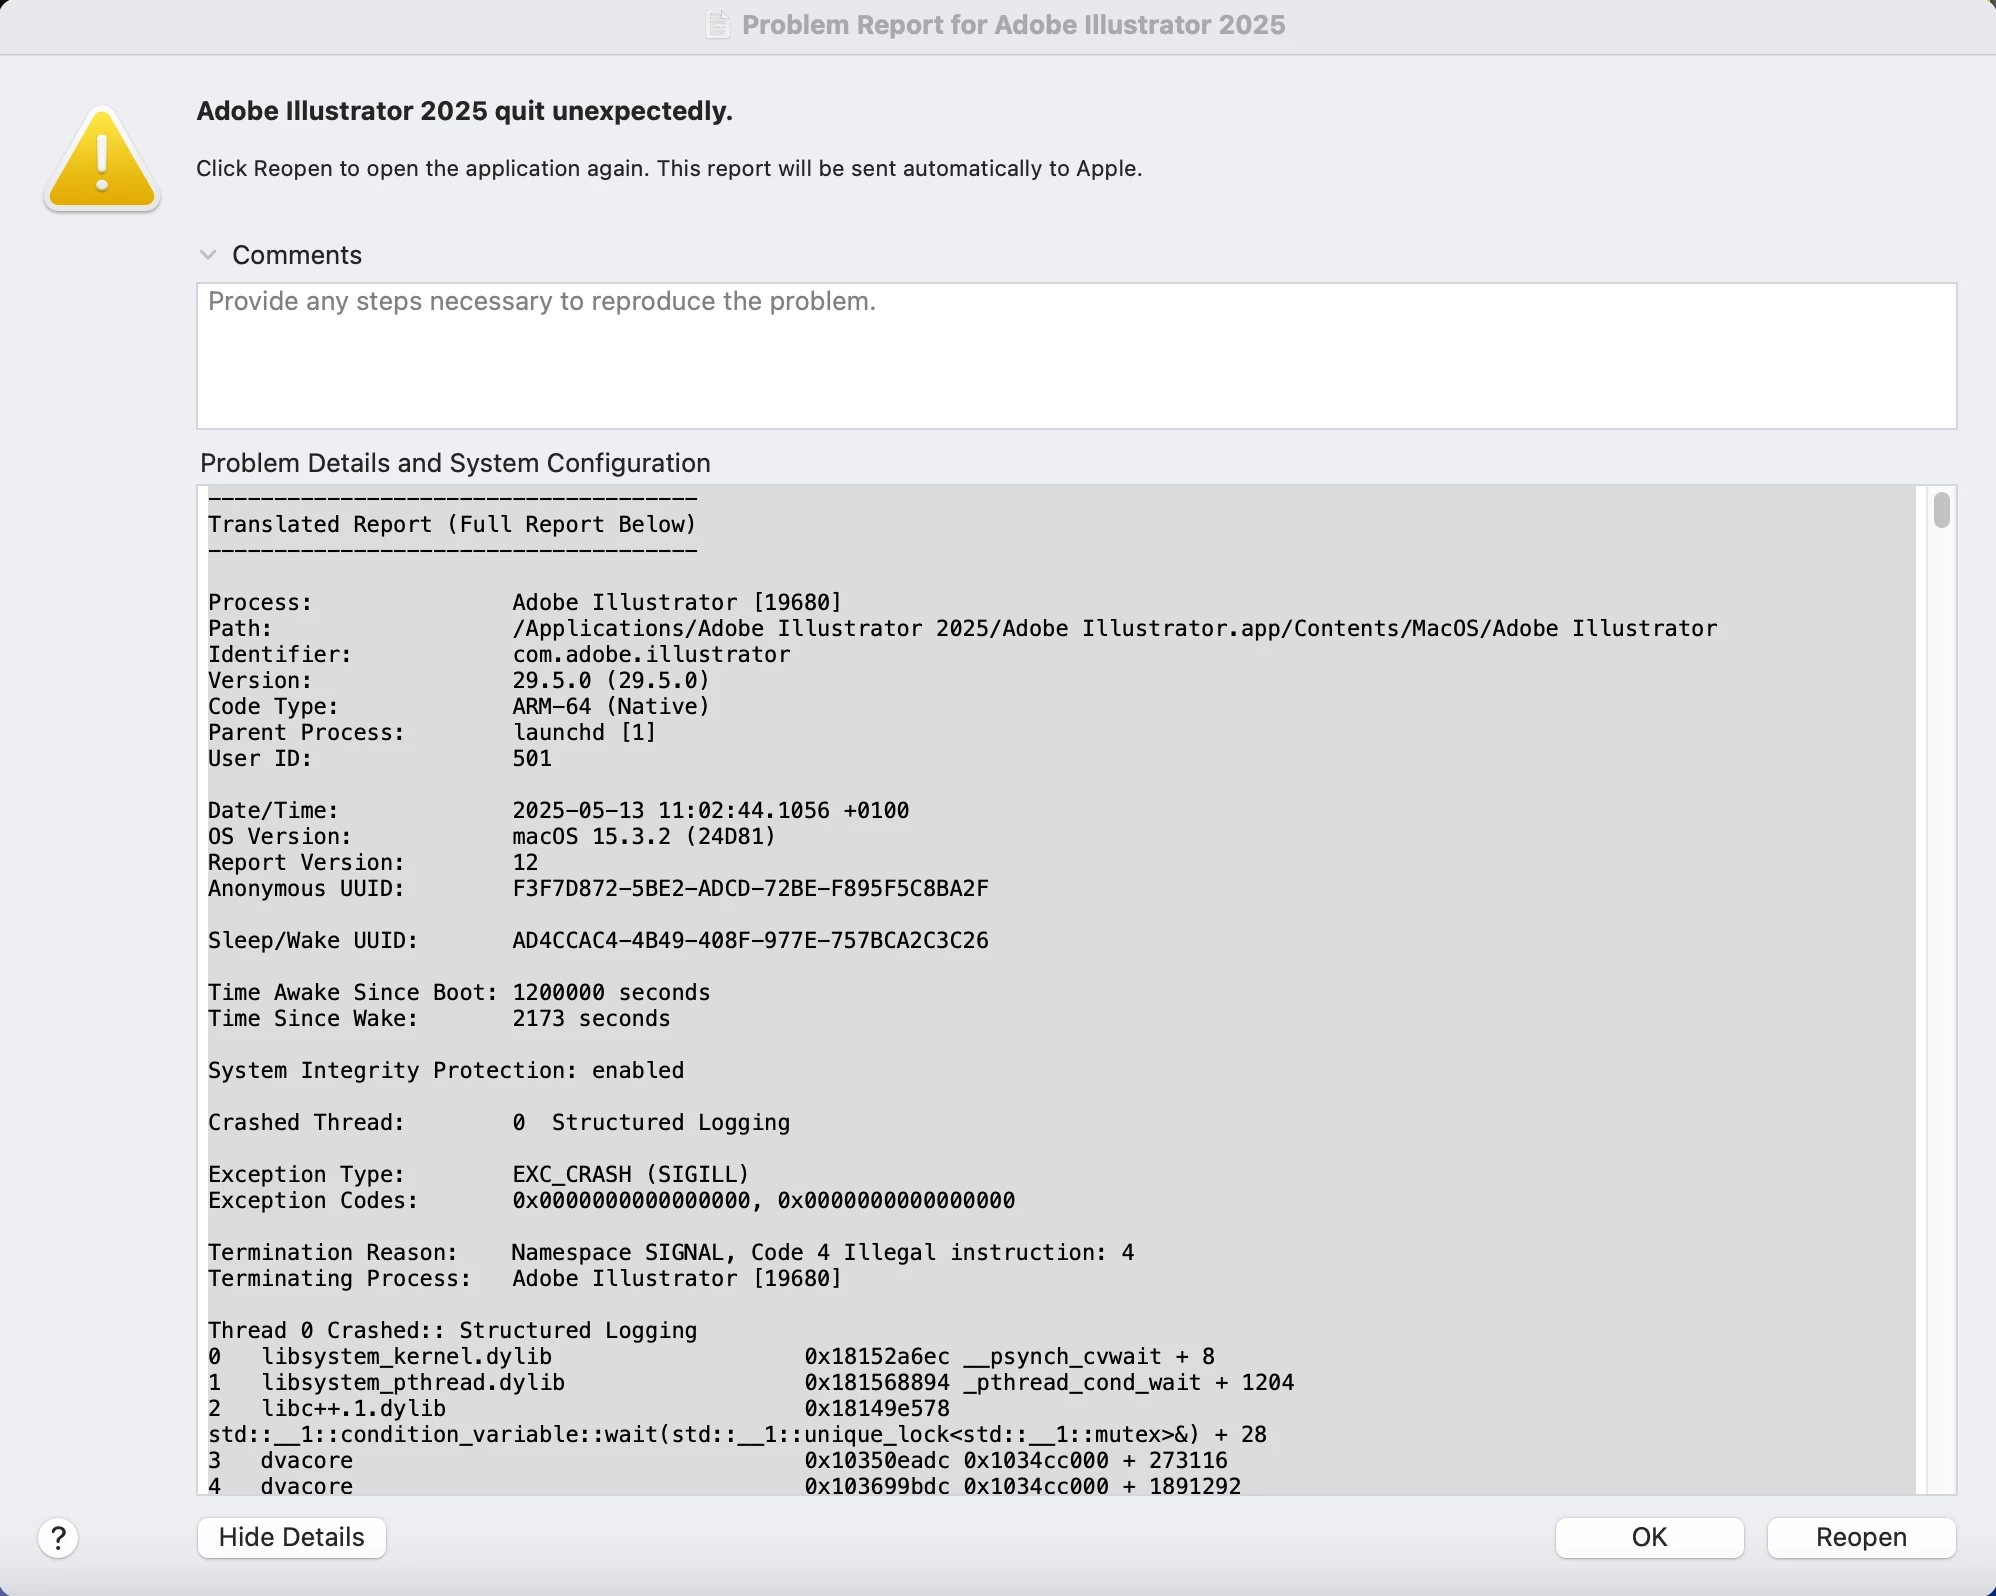
Task: Click the Anonymous UUID value
Action: [x=750, y=888]
